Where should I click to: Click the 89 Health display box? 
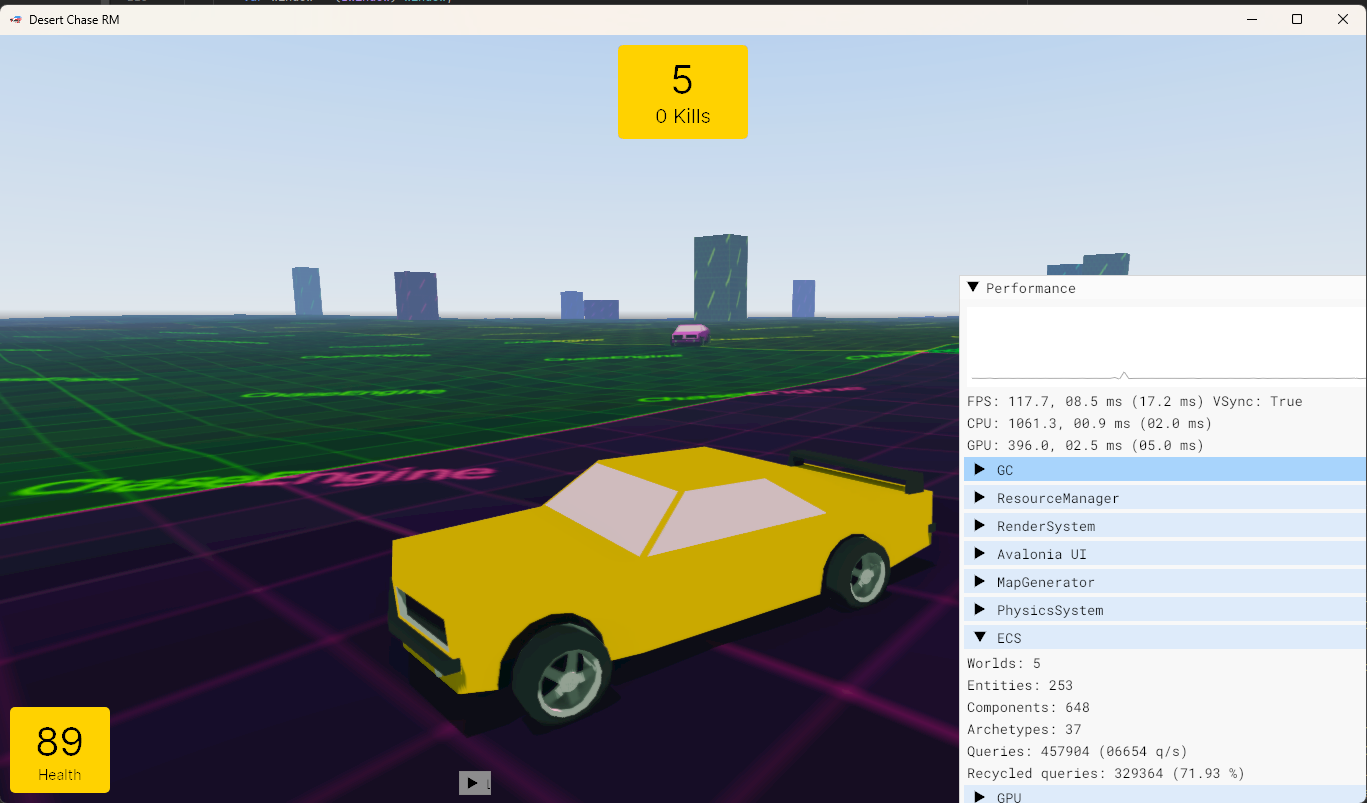click(x=59, y=749)
